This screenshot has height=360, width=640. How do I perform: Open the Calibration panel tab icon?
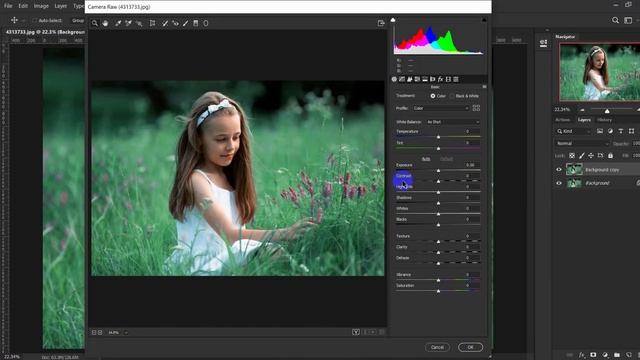tap(448, 79)
